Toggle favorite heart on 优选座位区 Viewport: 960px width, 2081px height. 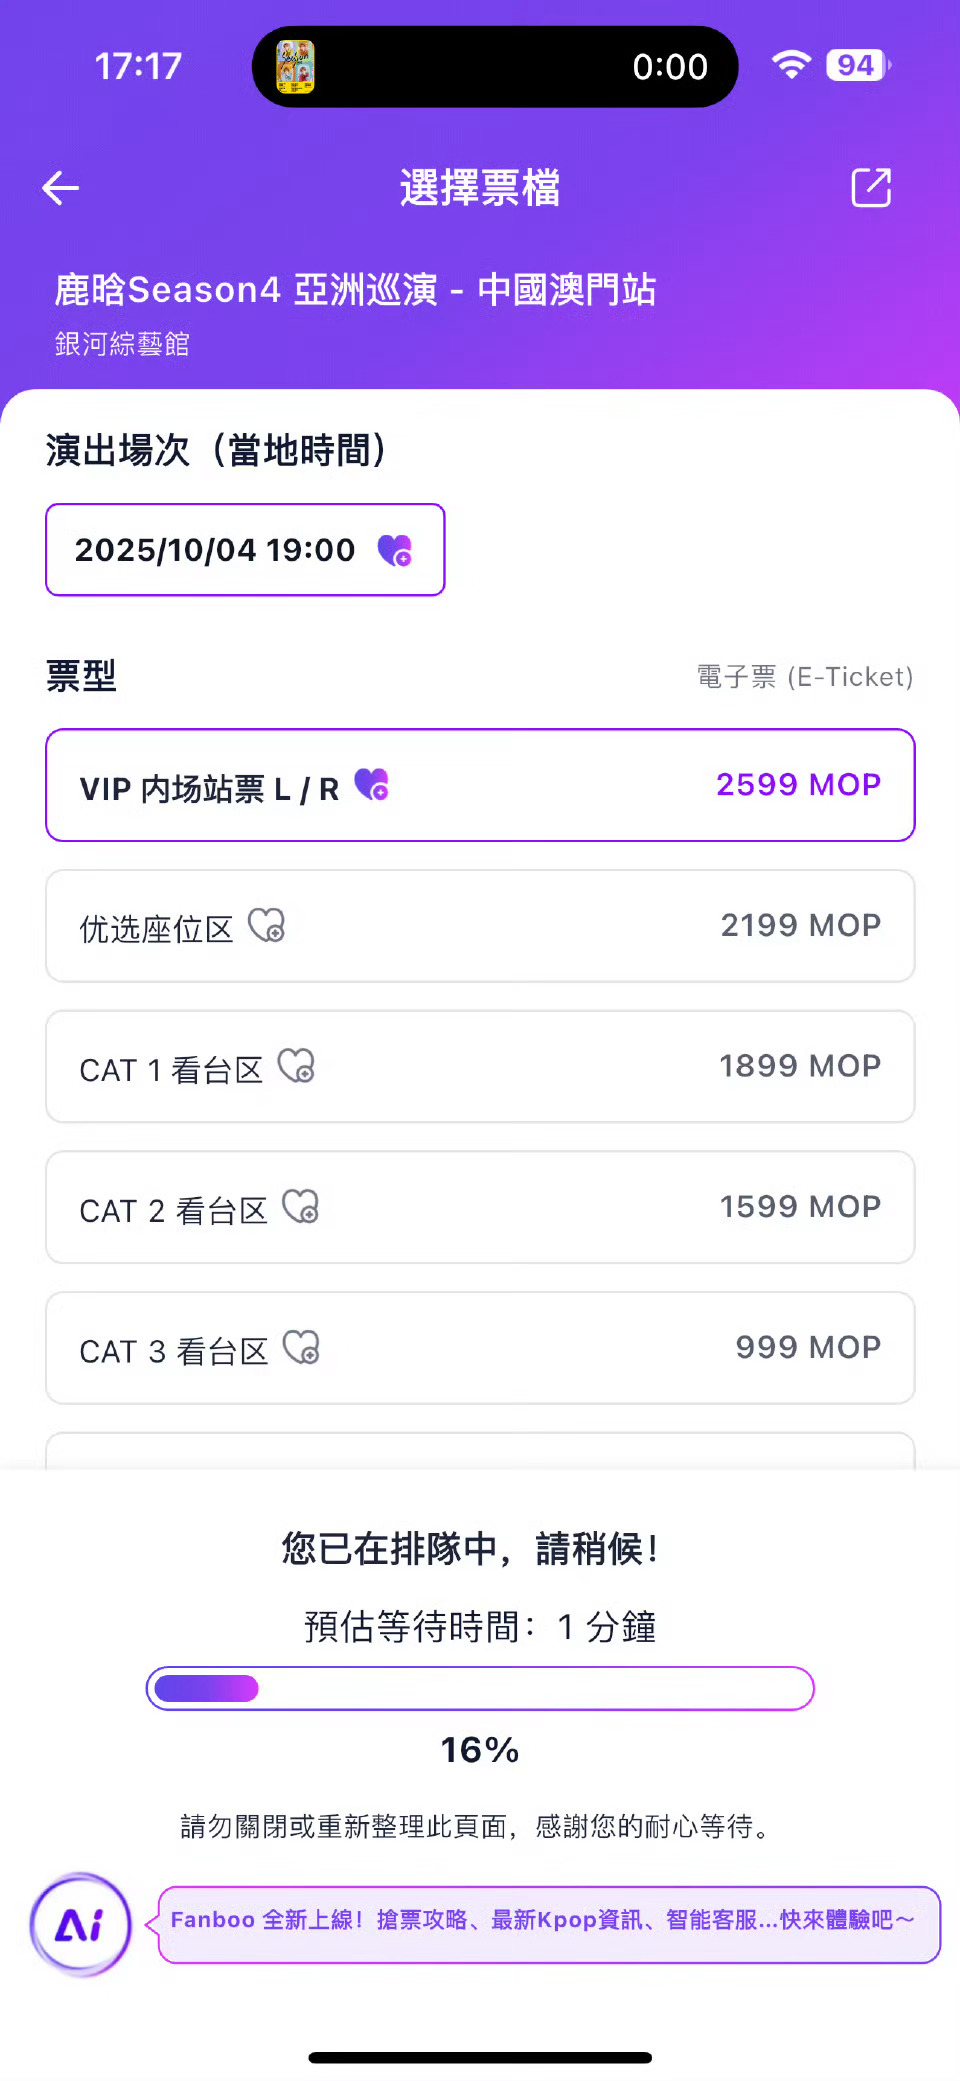(267, 926)
